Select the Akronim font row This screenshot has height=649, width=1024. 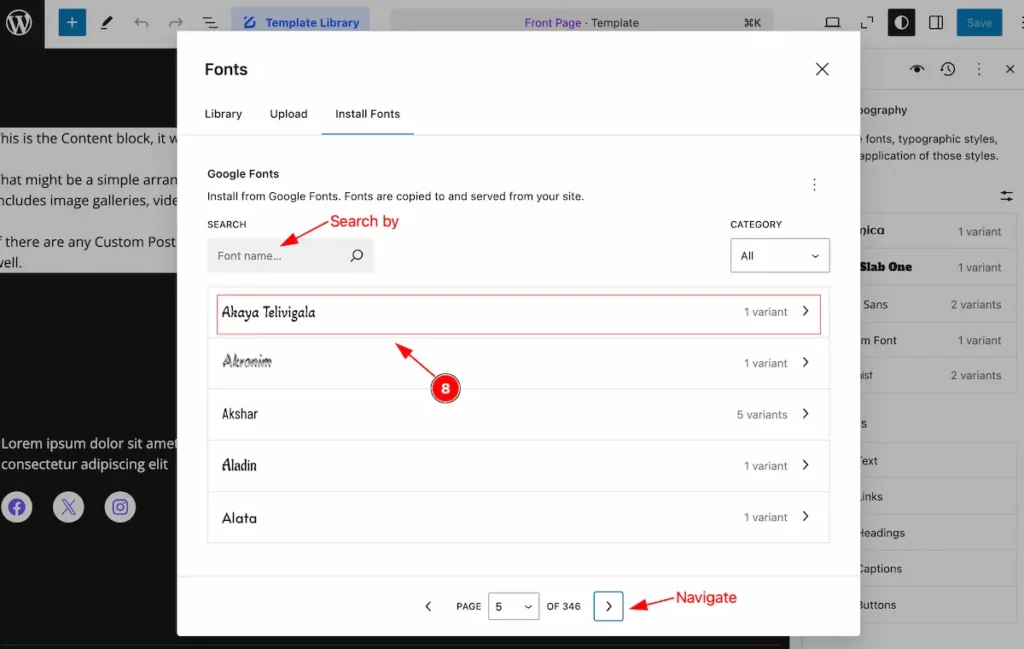(x=519, y=363)
